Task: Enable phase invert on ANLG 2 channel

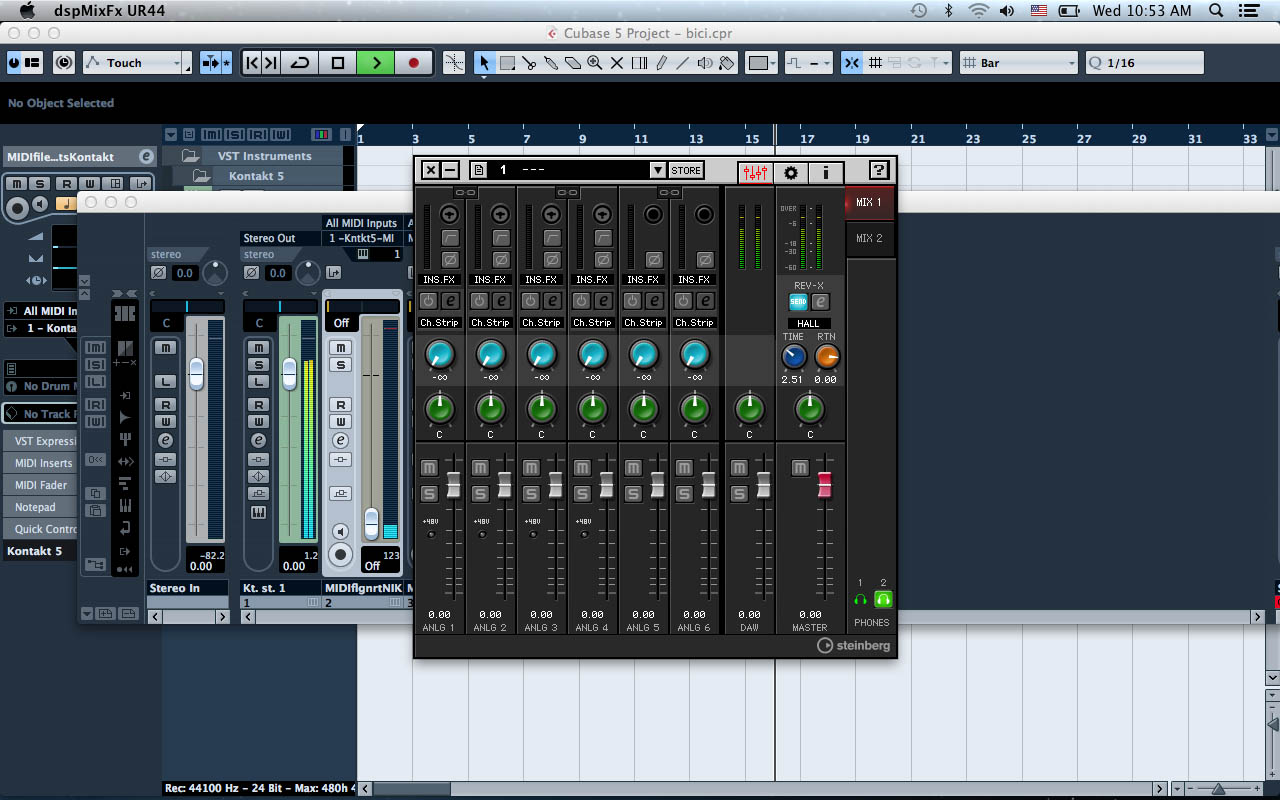Action: [501, 260]
